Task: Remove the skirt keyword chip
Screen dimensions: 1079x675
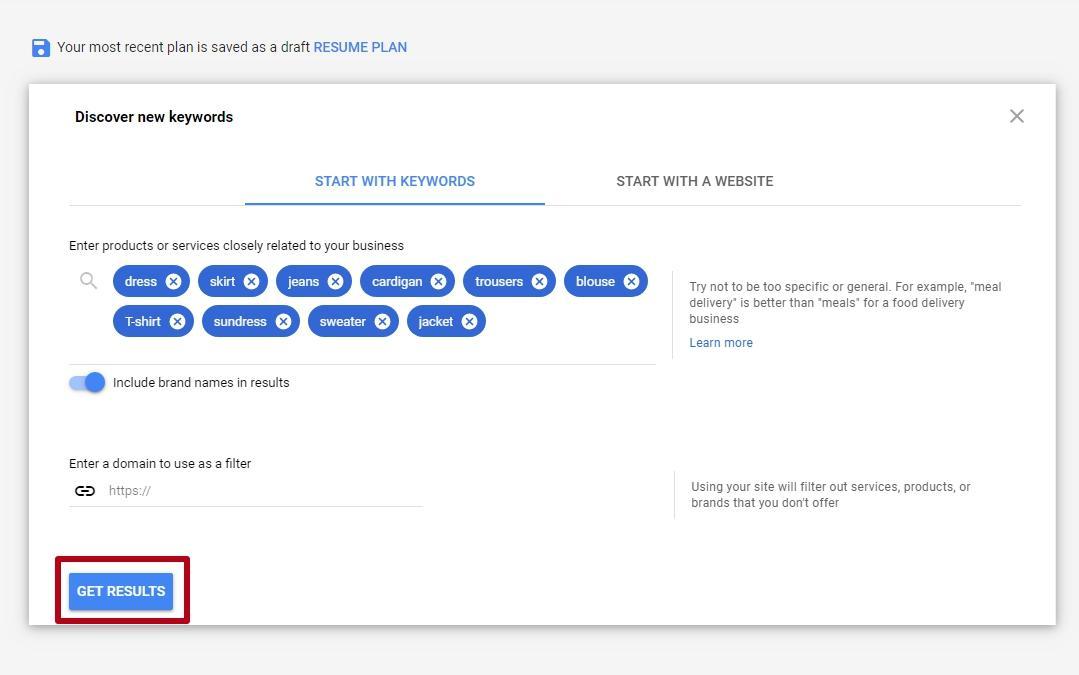Action: coord(251,281)
